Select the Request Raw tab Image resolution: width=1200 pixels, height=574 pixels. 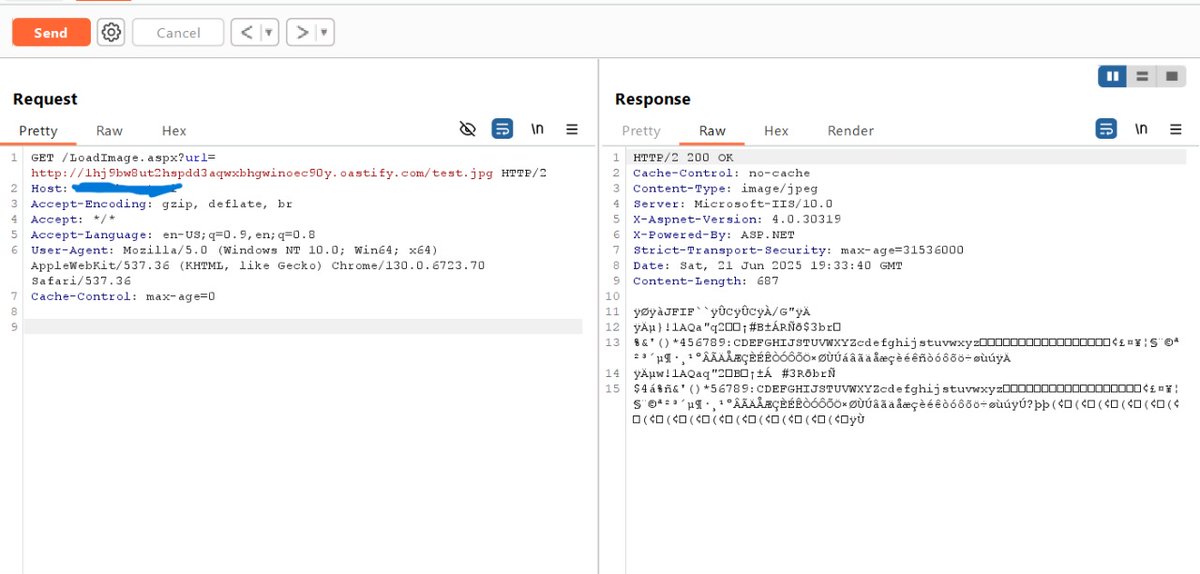pyautogui.click(x=109, y=131)
